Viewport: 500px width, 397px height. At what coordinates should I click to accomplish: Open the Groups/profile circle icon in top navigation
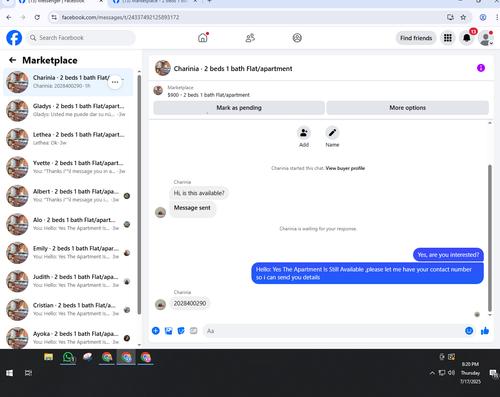point(297,38)
